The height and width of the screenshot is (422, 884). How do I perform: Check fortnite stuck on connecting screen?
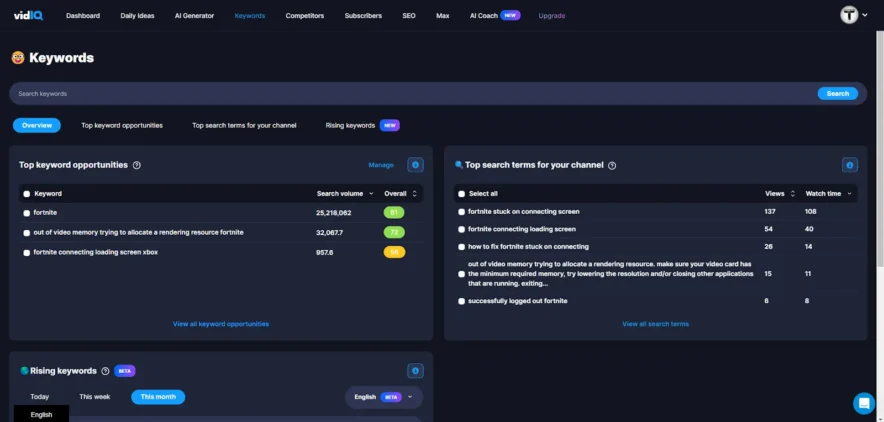(461, 212)
